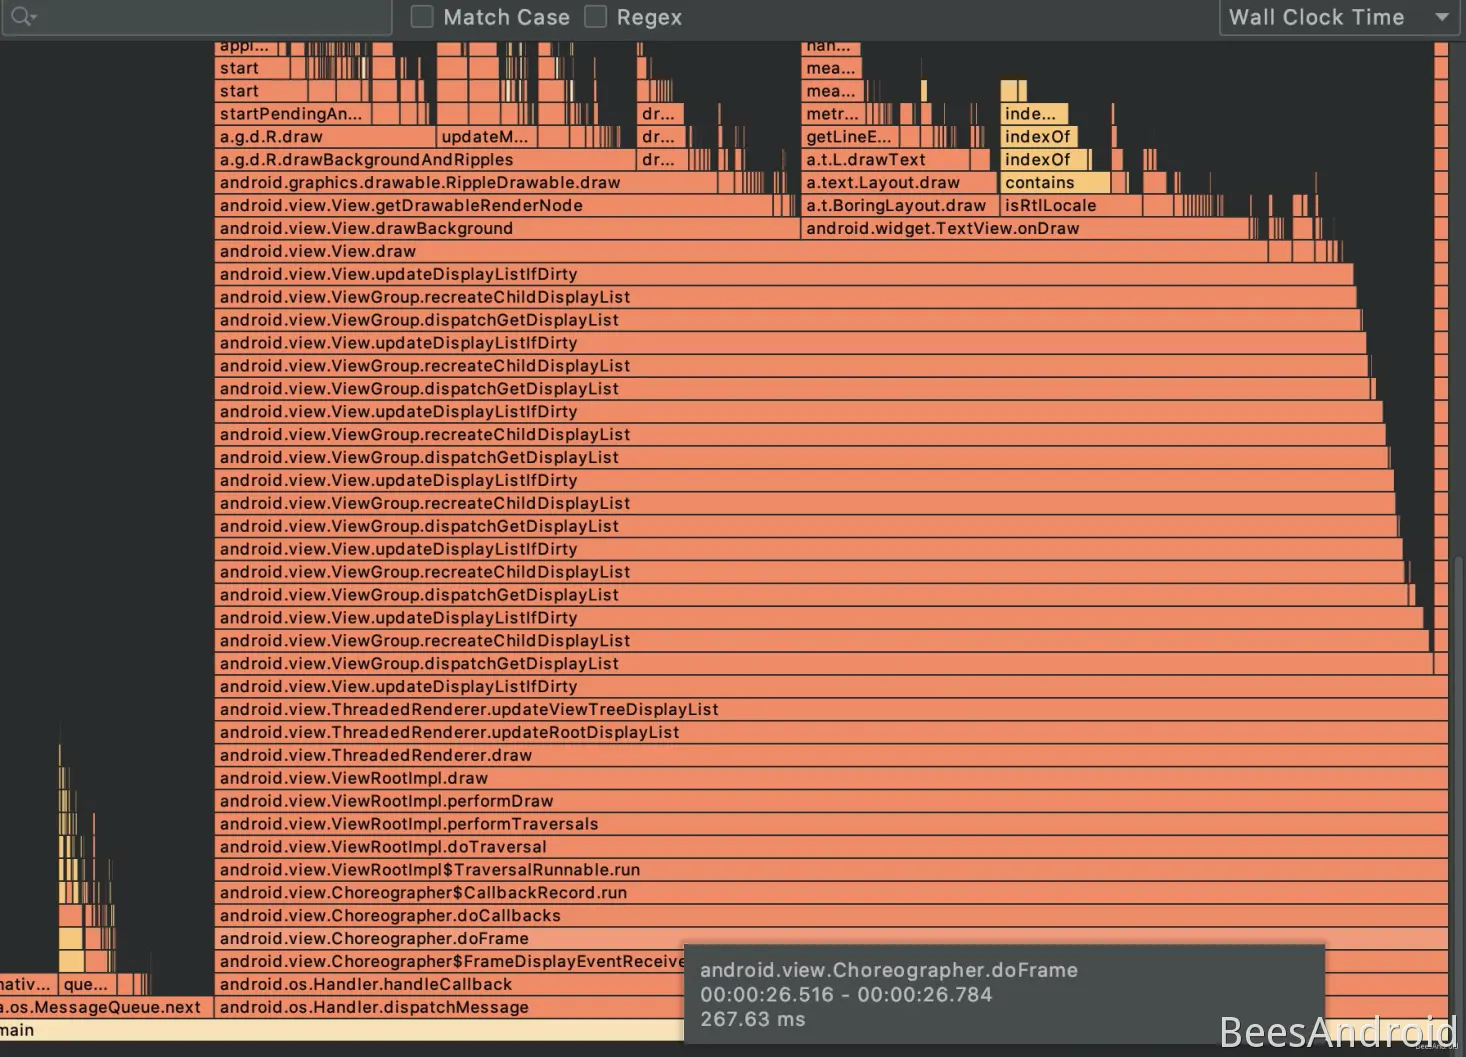The height and width of the screenshot is (1057, 1466).
Task: Open the Wall Clock Time dropdown
Action: tap(1338, 17)
